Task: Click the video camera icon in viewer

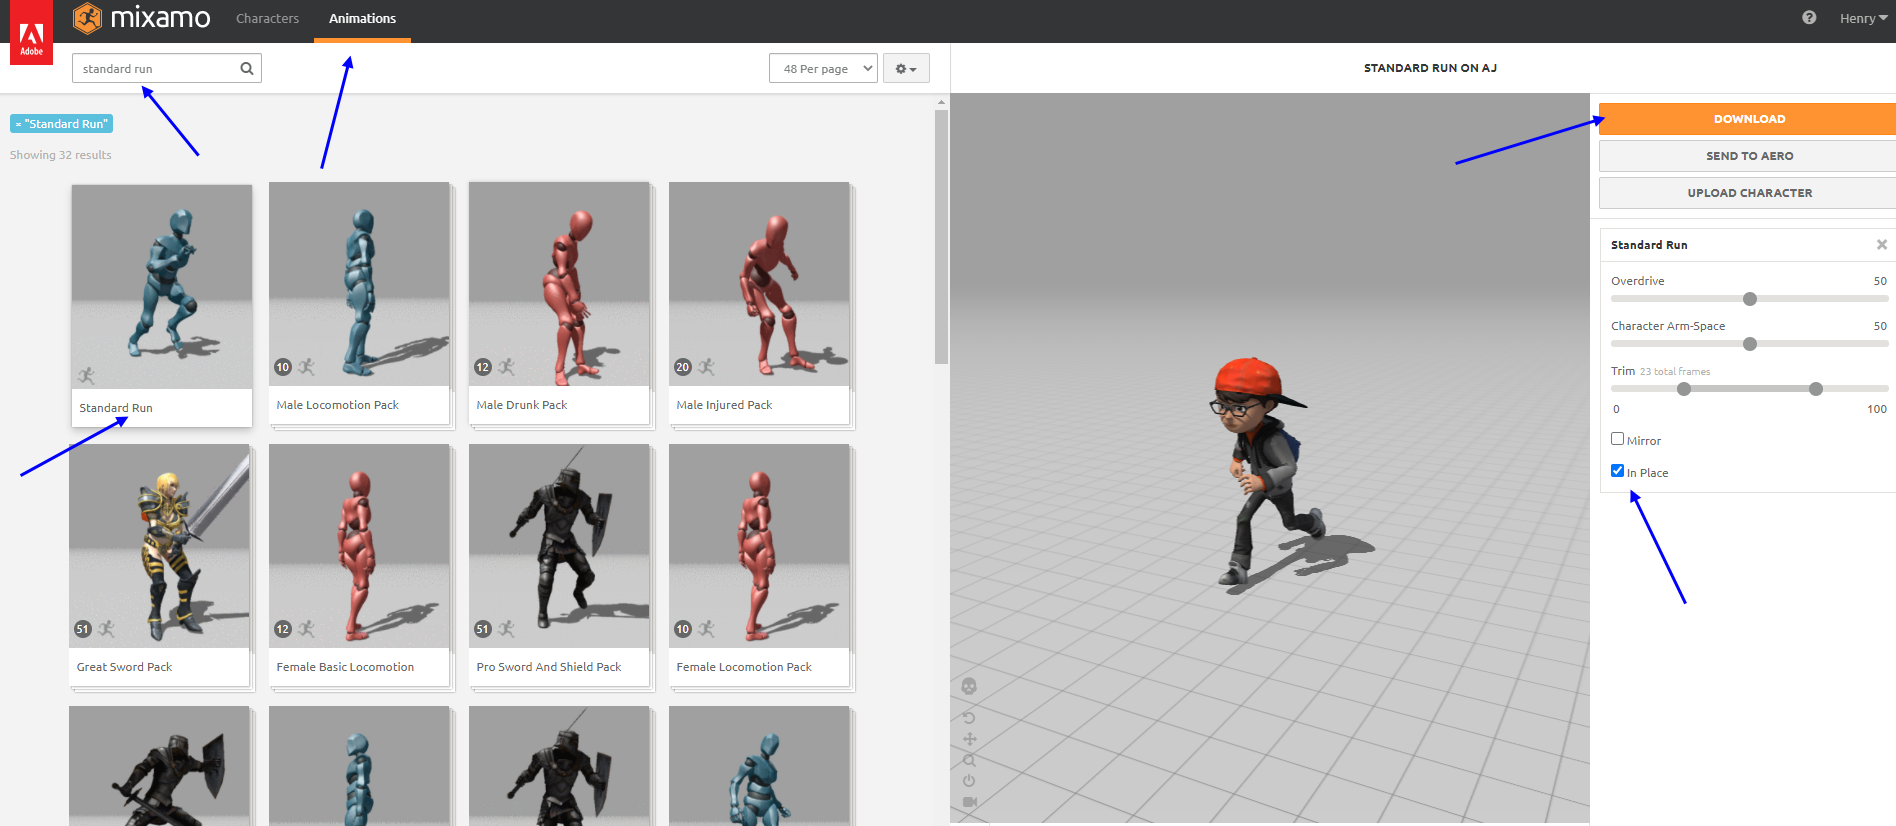Action: pos(969,802)
